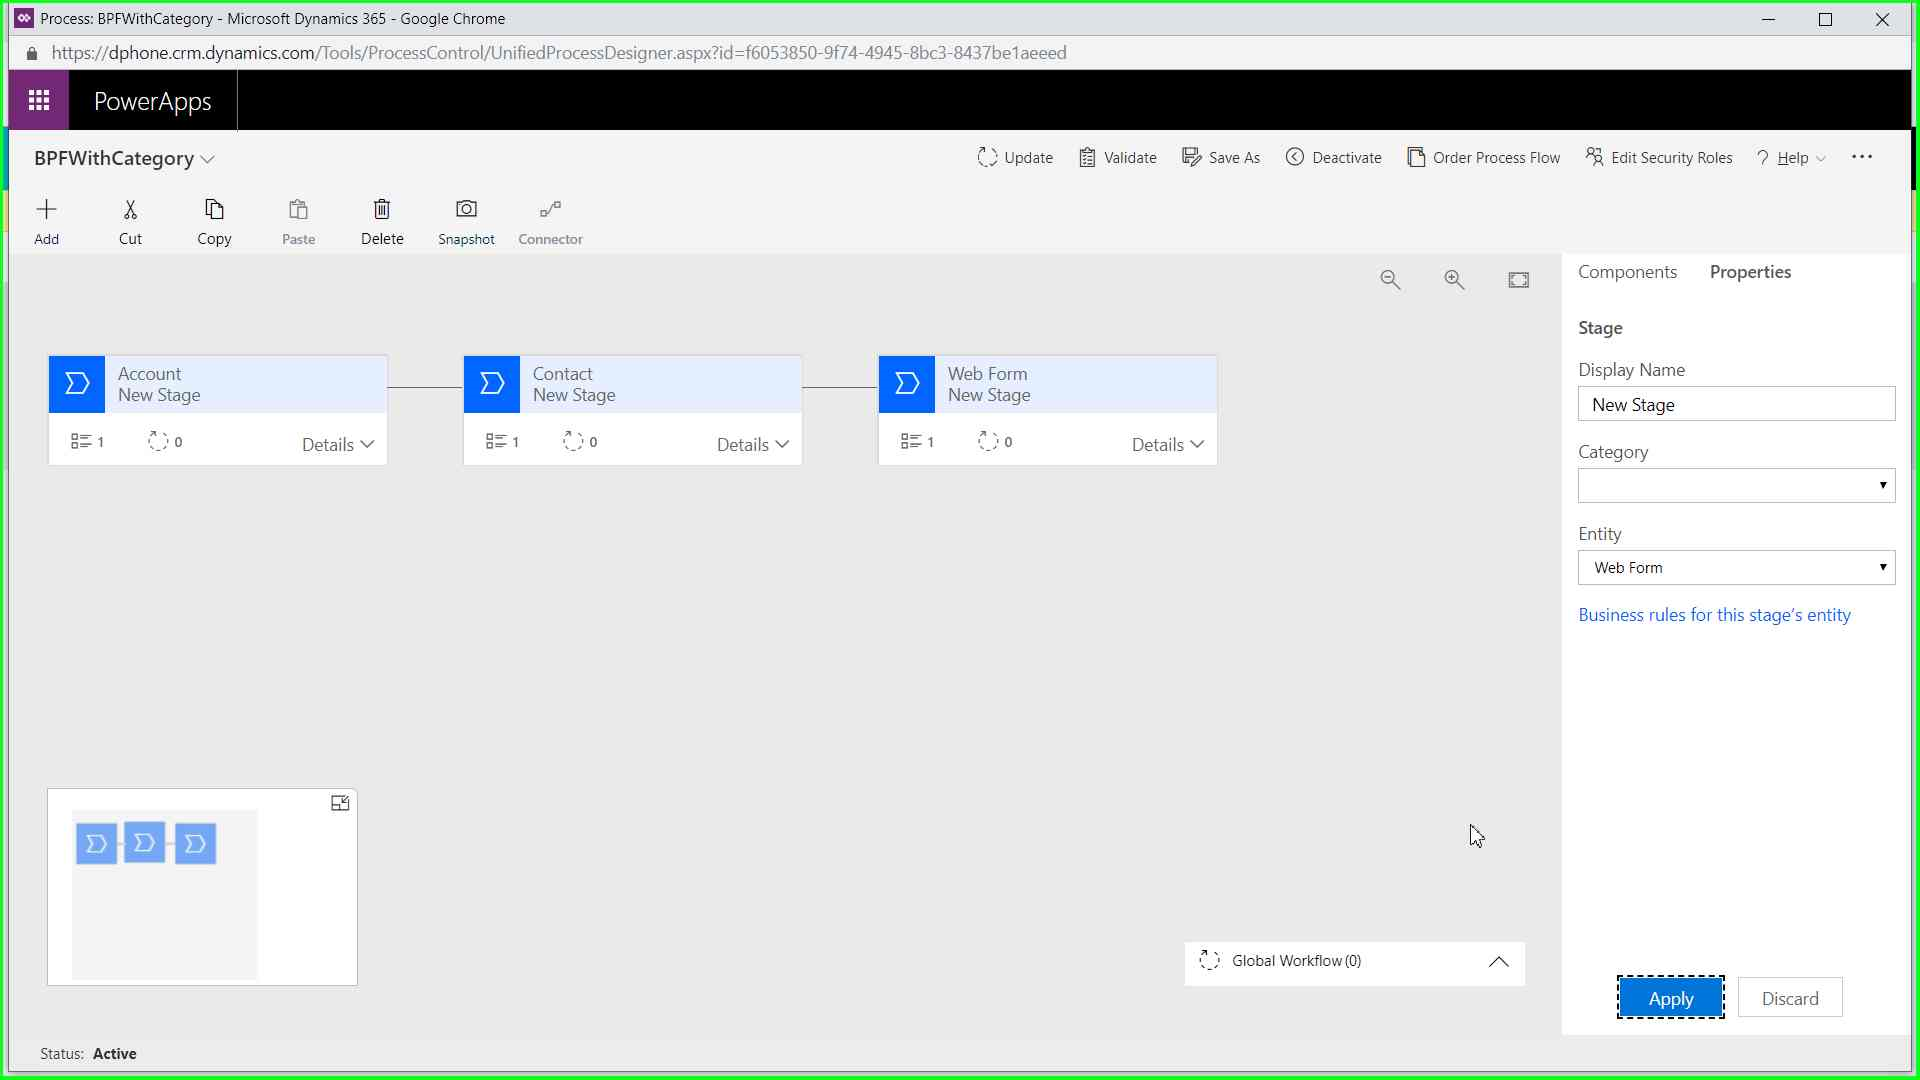Expand Details of Contact stage
The height and width of the screenshot is (1080, 1920).
pyautogui.click(x=753, y=444)
